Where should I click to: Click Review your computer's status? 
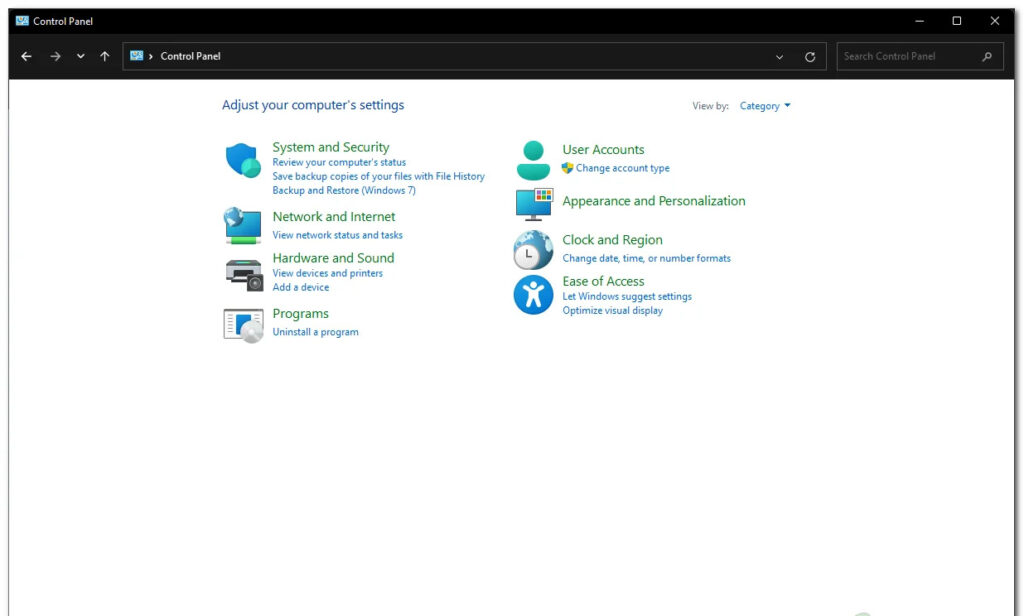tap(339, 162)
